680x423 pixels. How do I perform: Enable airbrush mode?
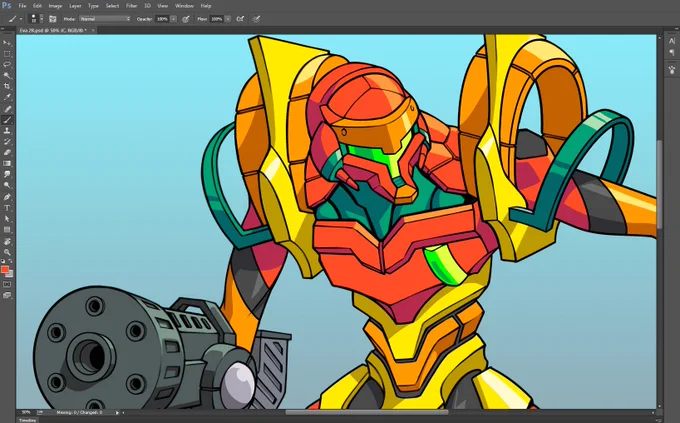(x=240, y=19)
